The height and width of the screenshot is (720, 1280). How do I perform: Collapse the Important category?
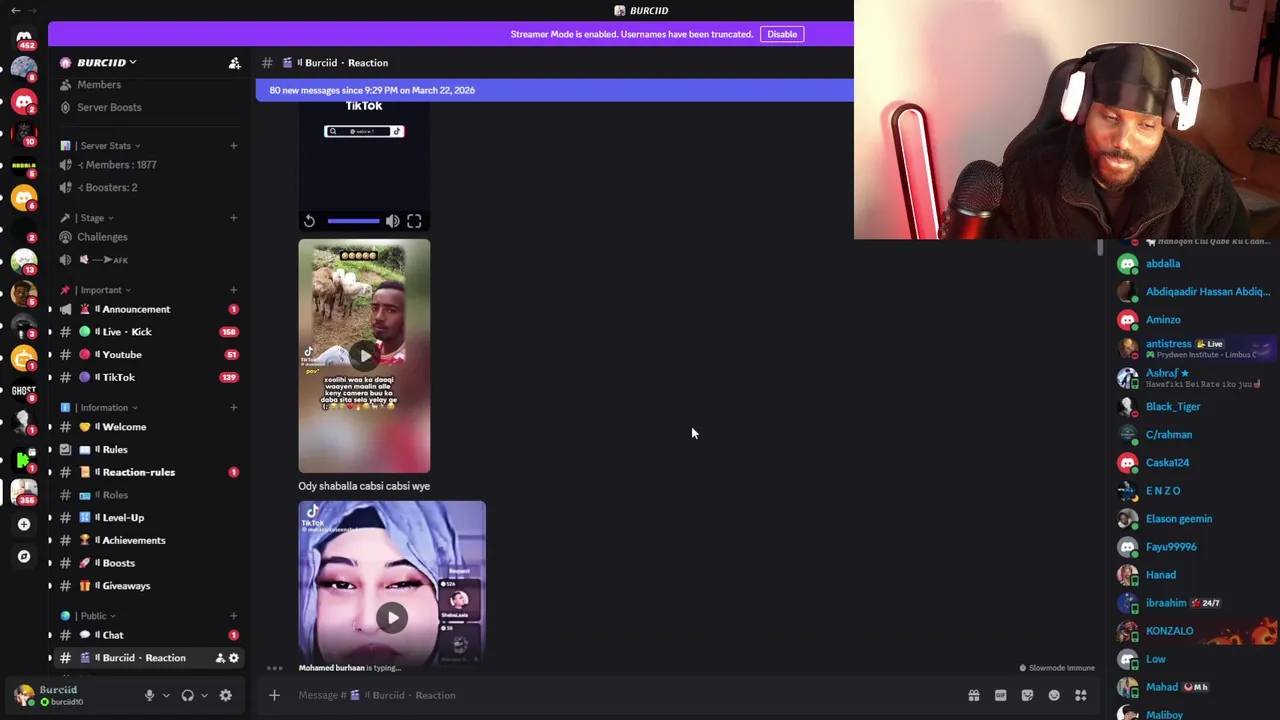pyautogui.click(x=101, y=290)
